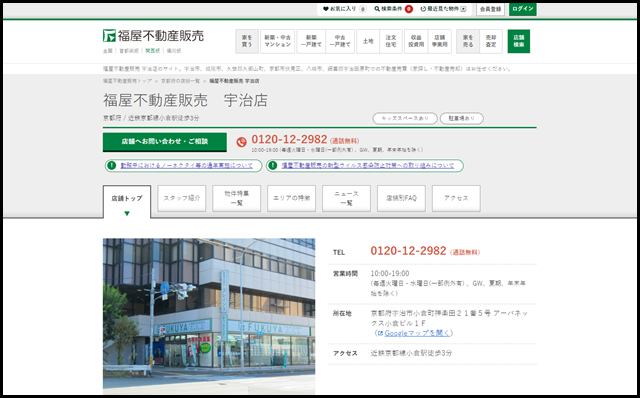Screen dimensions: 640x398
Task: Open the 家を買う menu item
Action: click(x=247, y=41)
